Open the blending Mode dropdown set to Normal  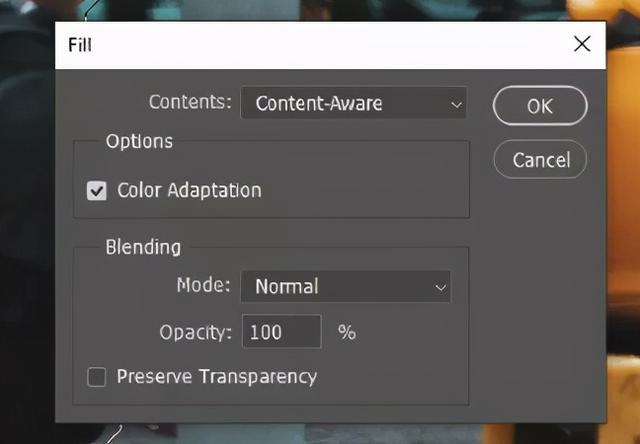click(346, 286)
